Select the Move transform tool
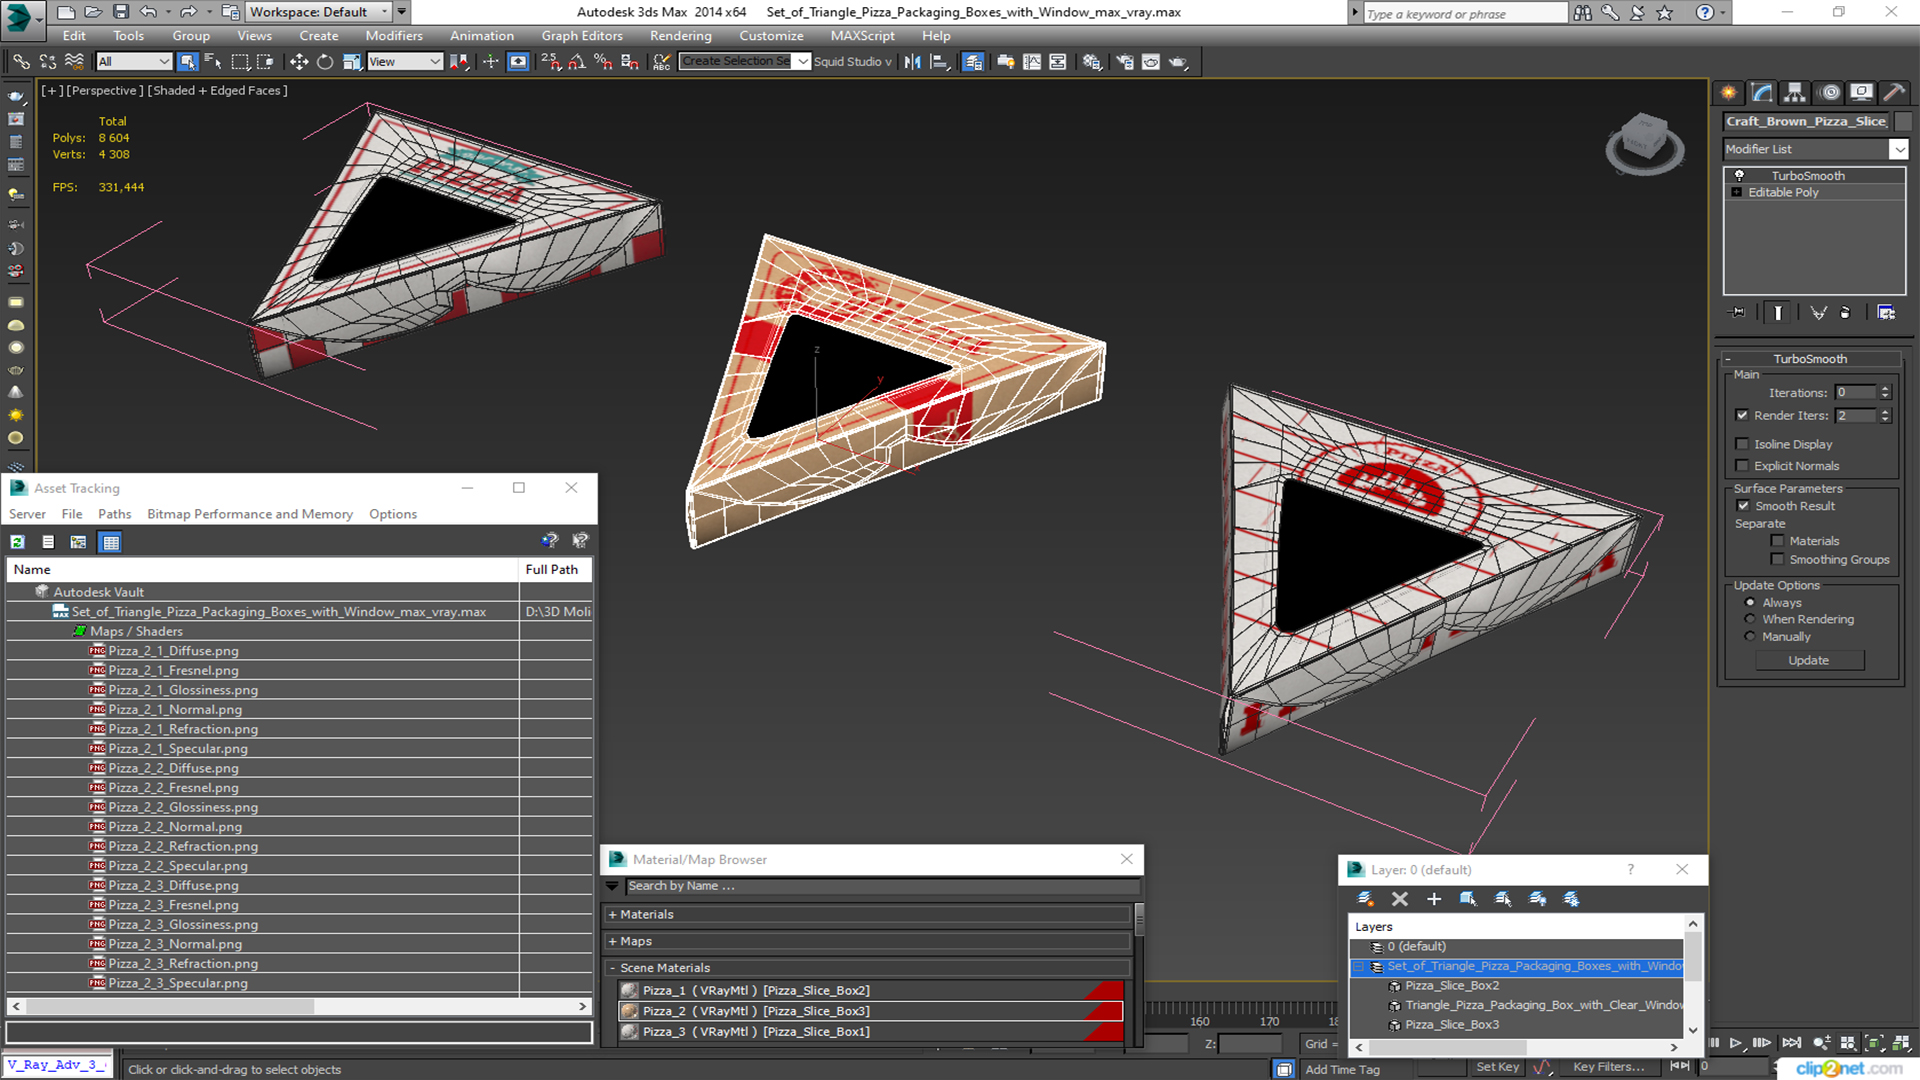Image resolution: width=1920 pixels, height=1080 pixels. 298,62
